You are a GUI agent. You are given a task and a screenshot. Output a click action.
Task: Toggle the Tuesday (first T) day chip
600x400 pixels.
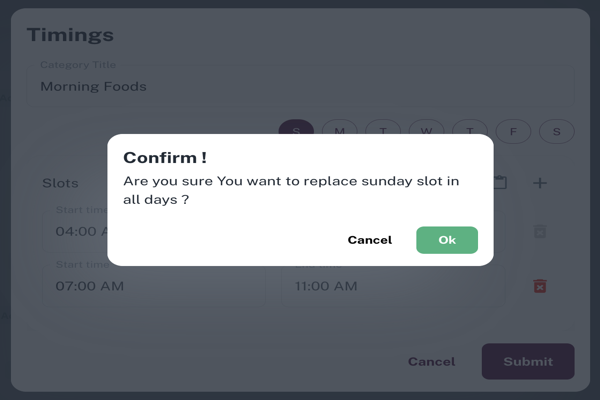point(382,131)
